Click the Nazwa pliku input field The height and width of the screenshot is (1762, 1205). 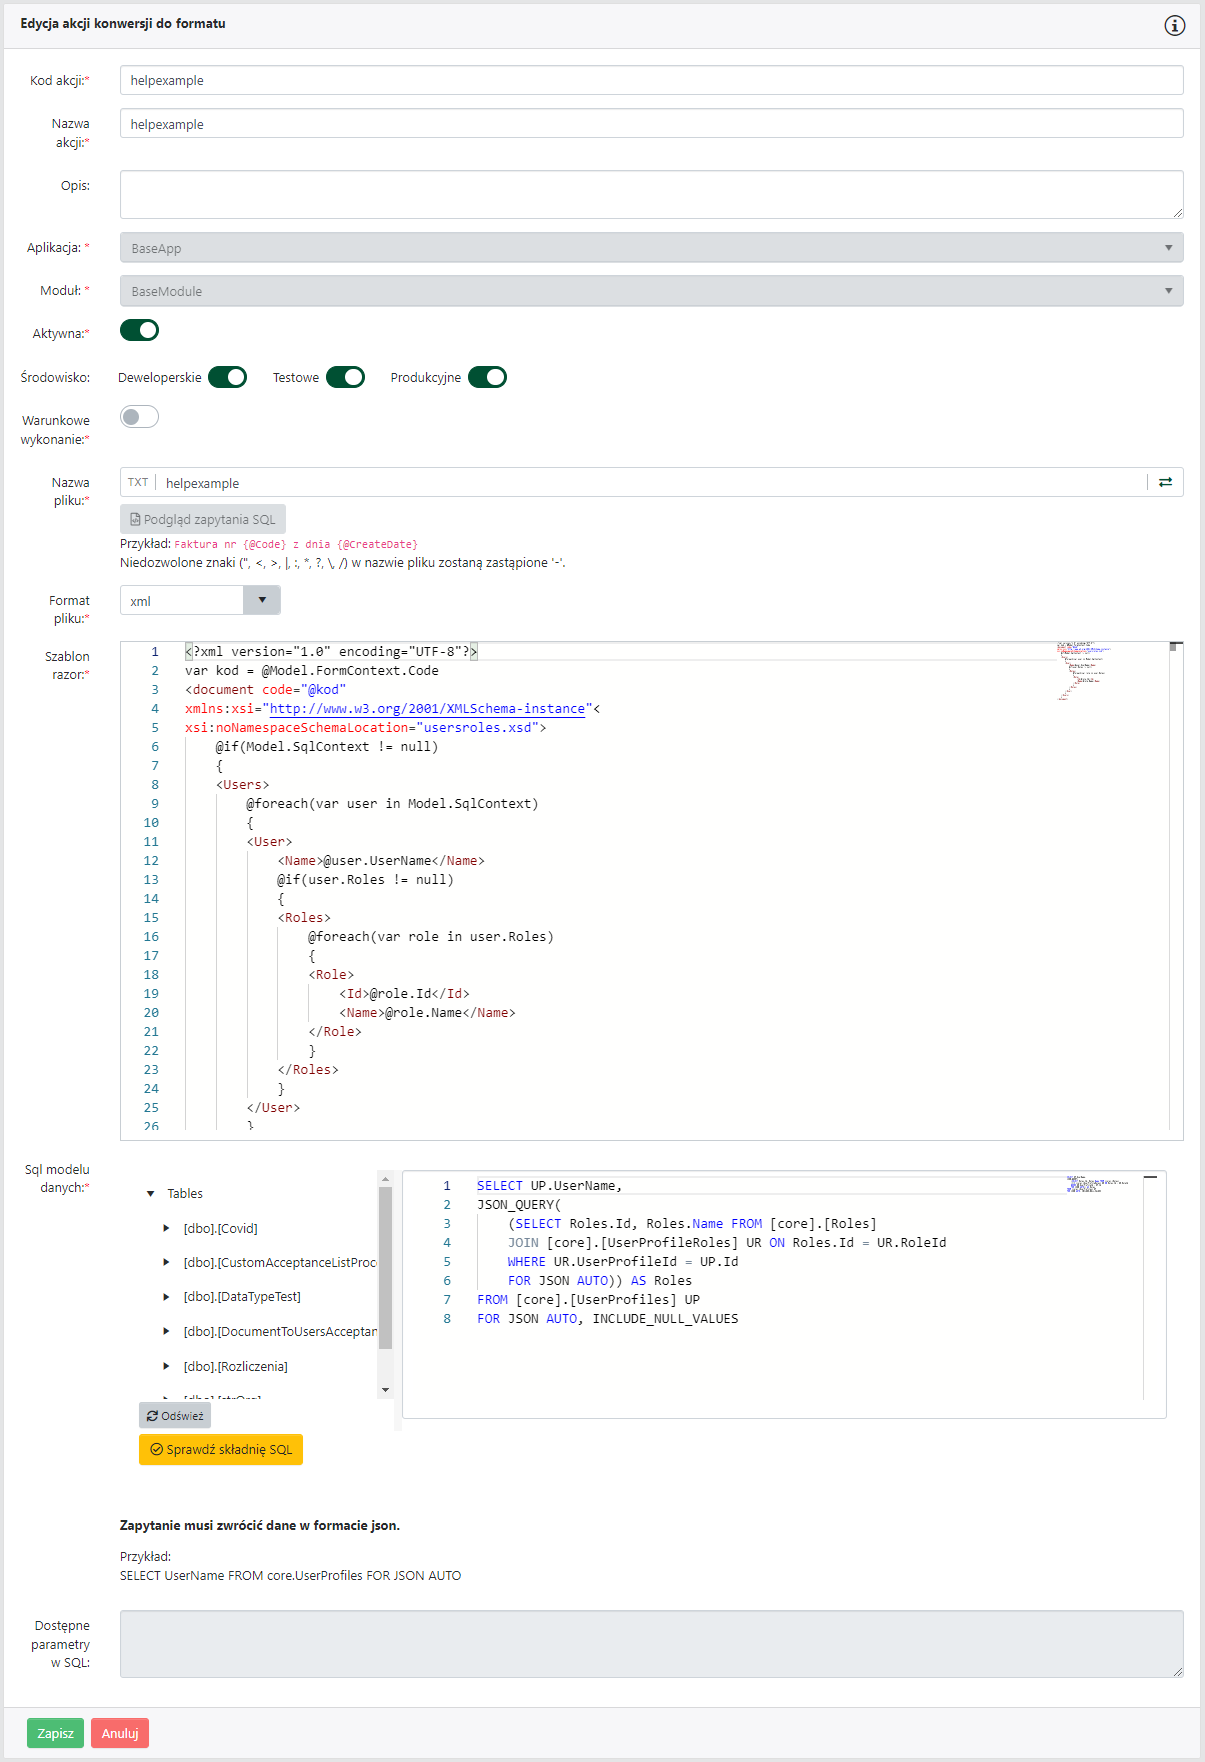[x=650, y=482]
